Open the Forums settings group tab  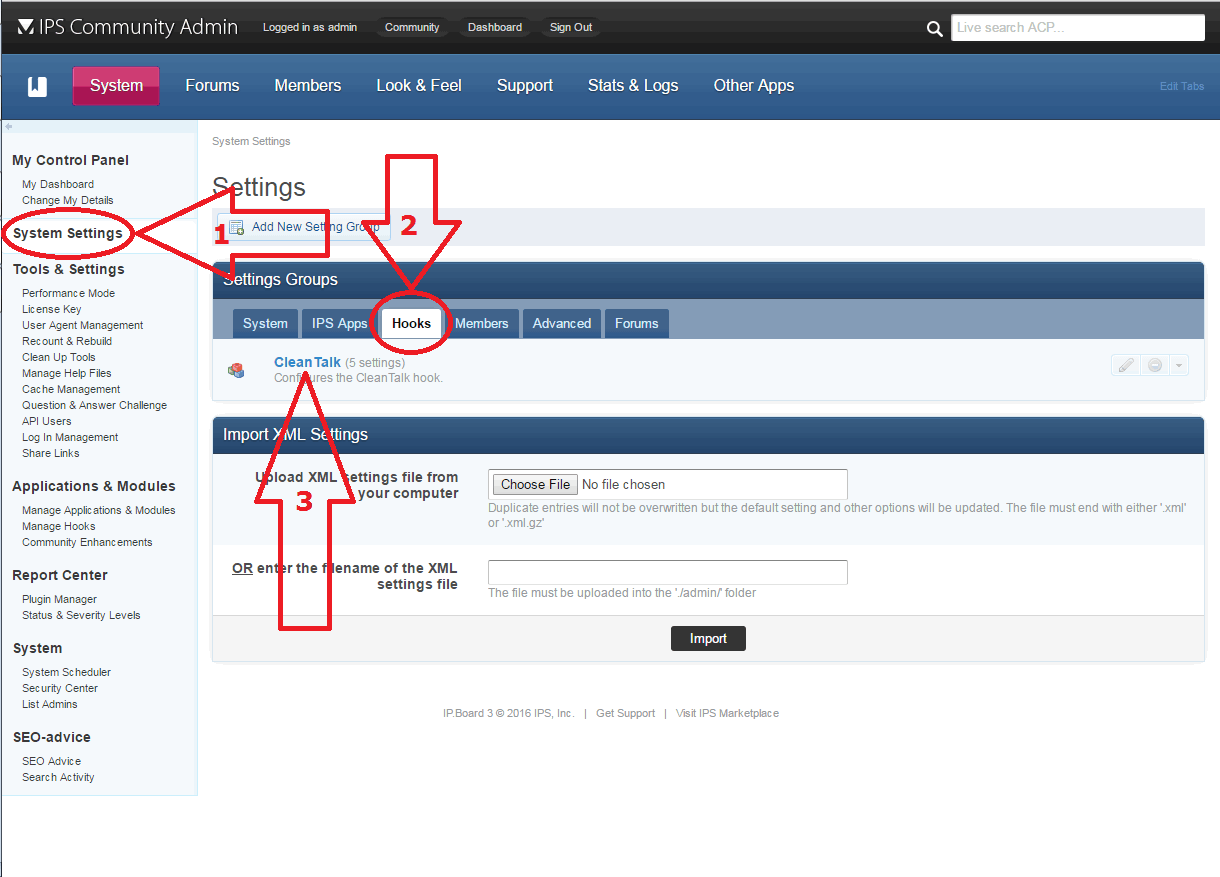(636, 323)
